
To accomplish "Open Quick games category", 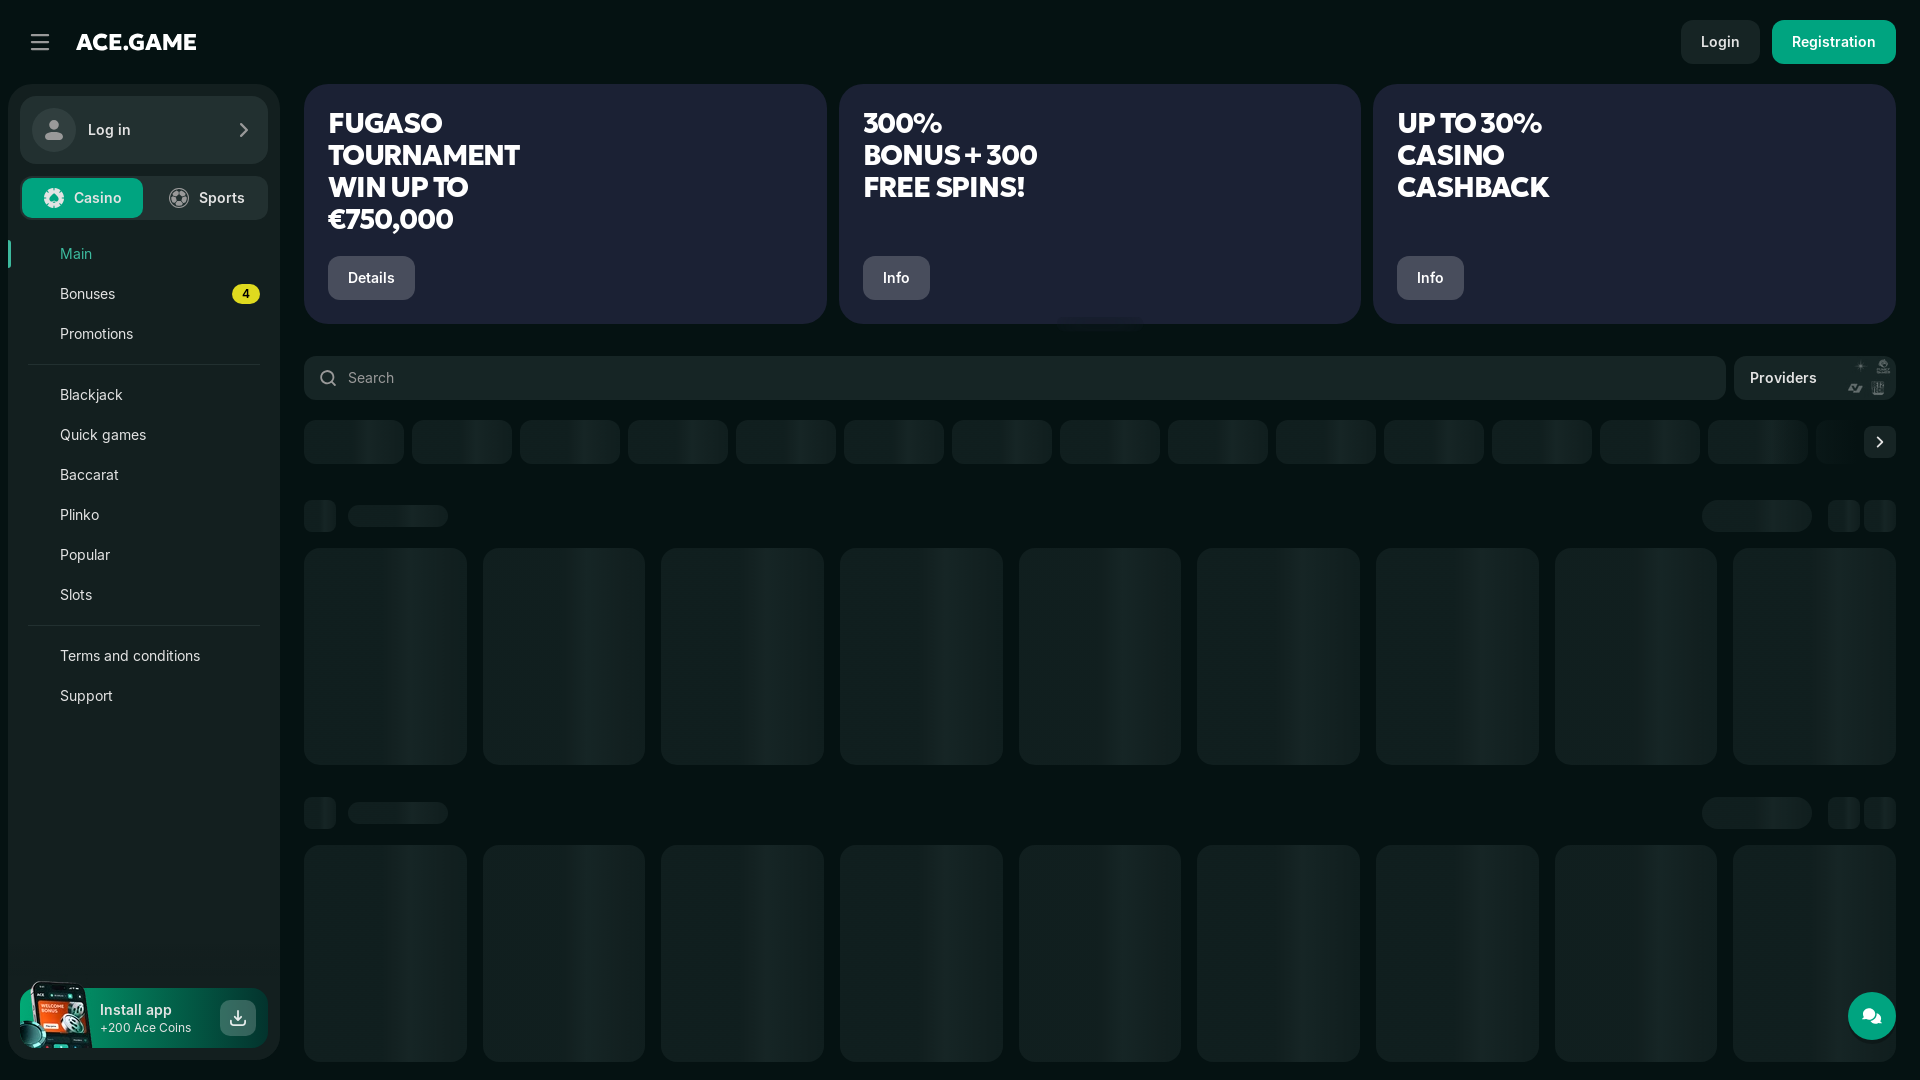I will click(x=144, y=435).
